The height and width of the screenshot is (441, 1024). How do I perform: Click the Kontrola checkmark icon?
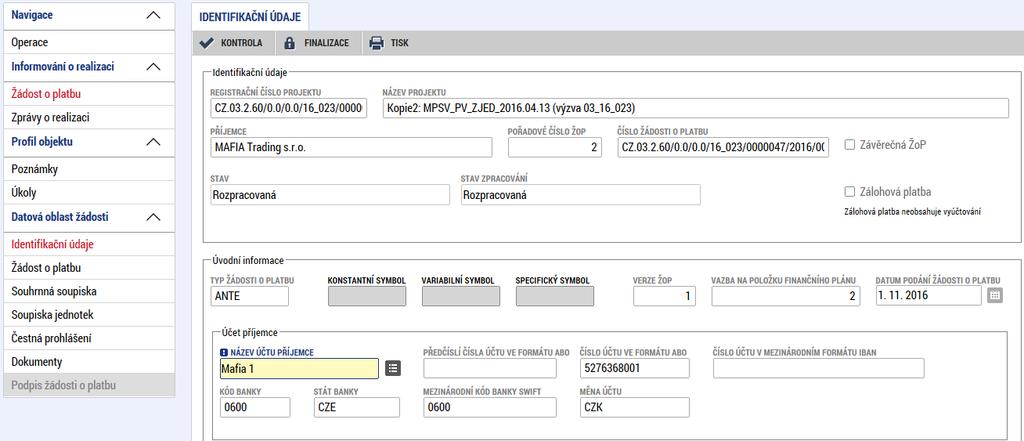point(206,43)
